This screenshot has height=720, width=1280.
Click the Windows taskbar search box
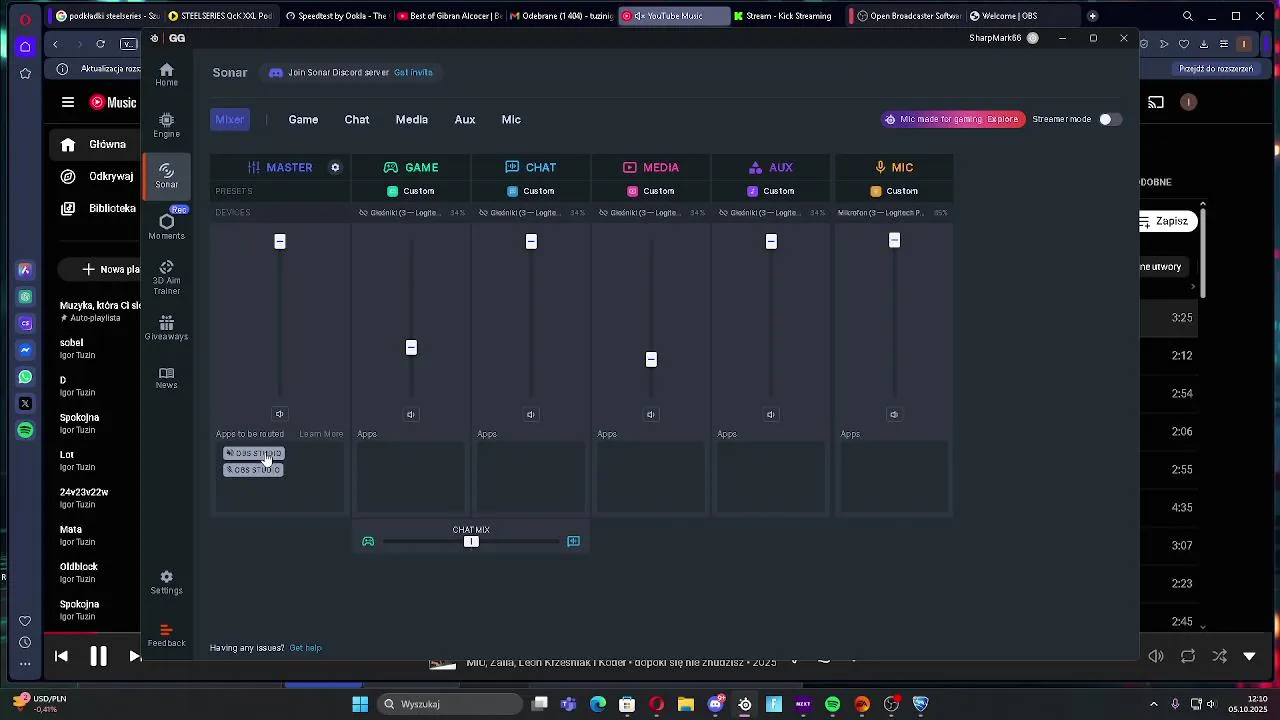click(450, 704)
